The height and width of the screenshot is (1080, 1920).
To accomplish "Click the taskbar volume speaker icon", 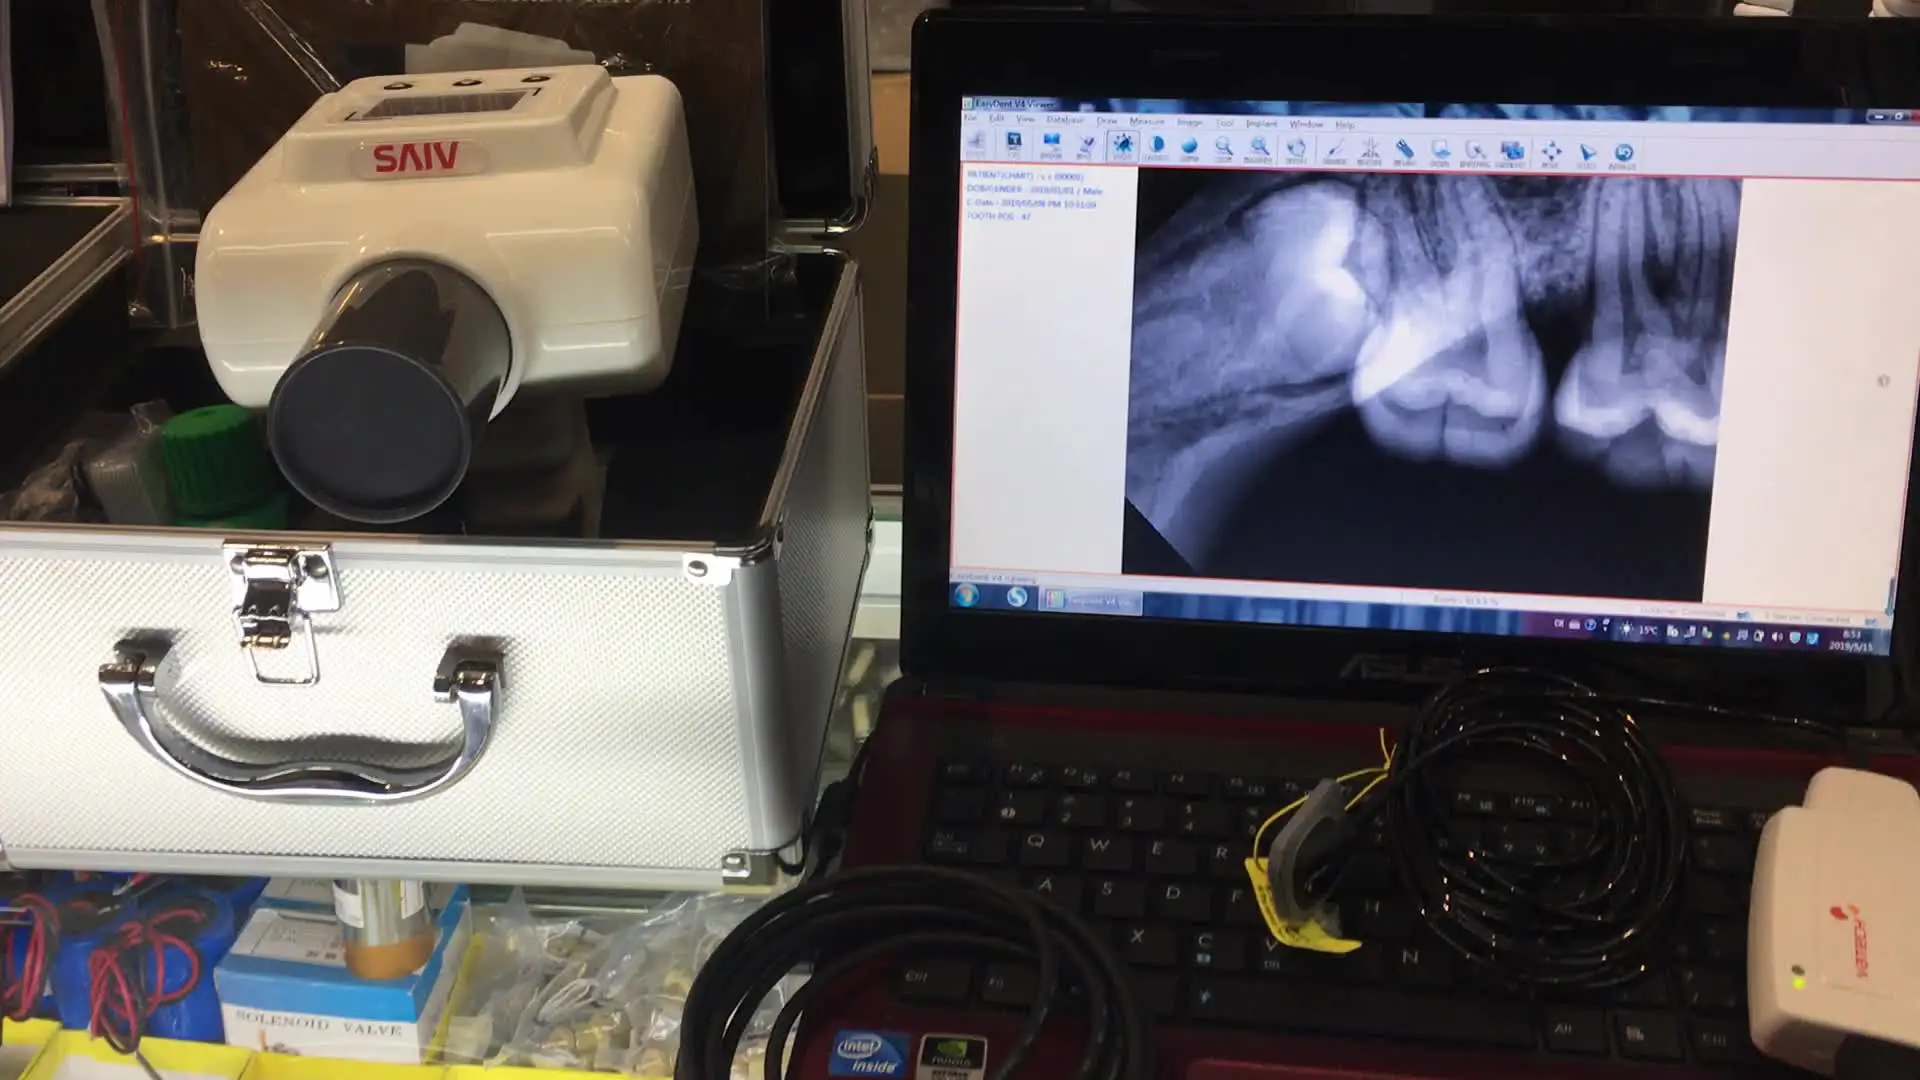I will coord(1777,636).
